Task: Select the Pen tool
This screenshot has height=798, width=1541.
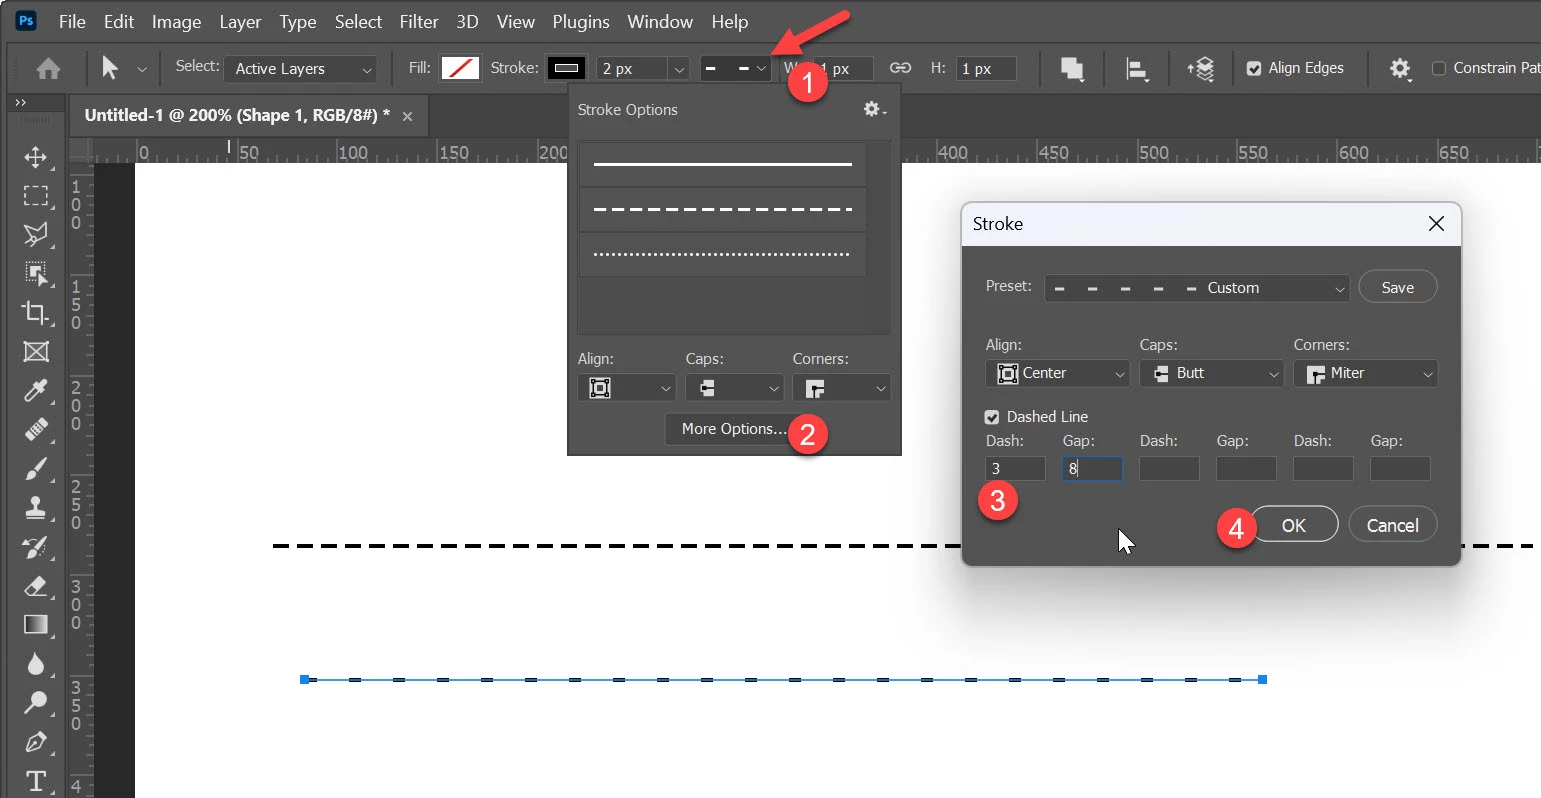Action: (x=36, y=741)
